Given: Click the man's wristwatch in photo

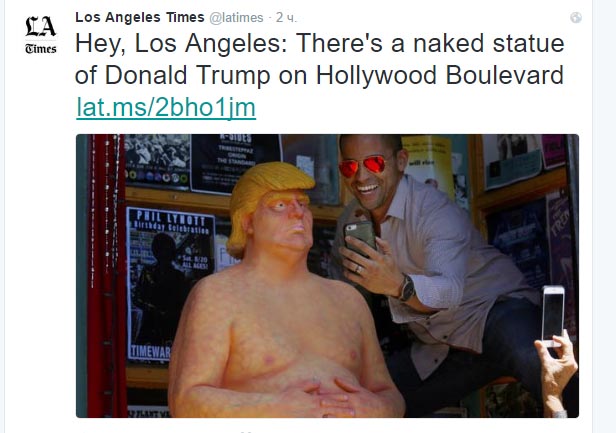Looking at the screenshot, I should coord(407,288).
